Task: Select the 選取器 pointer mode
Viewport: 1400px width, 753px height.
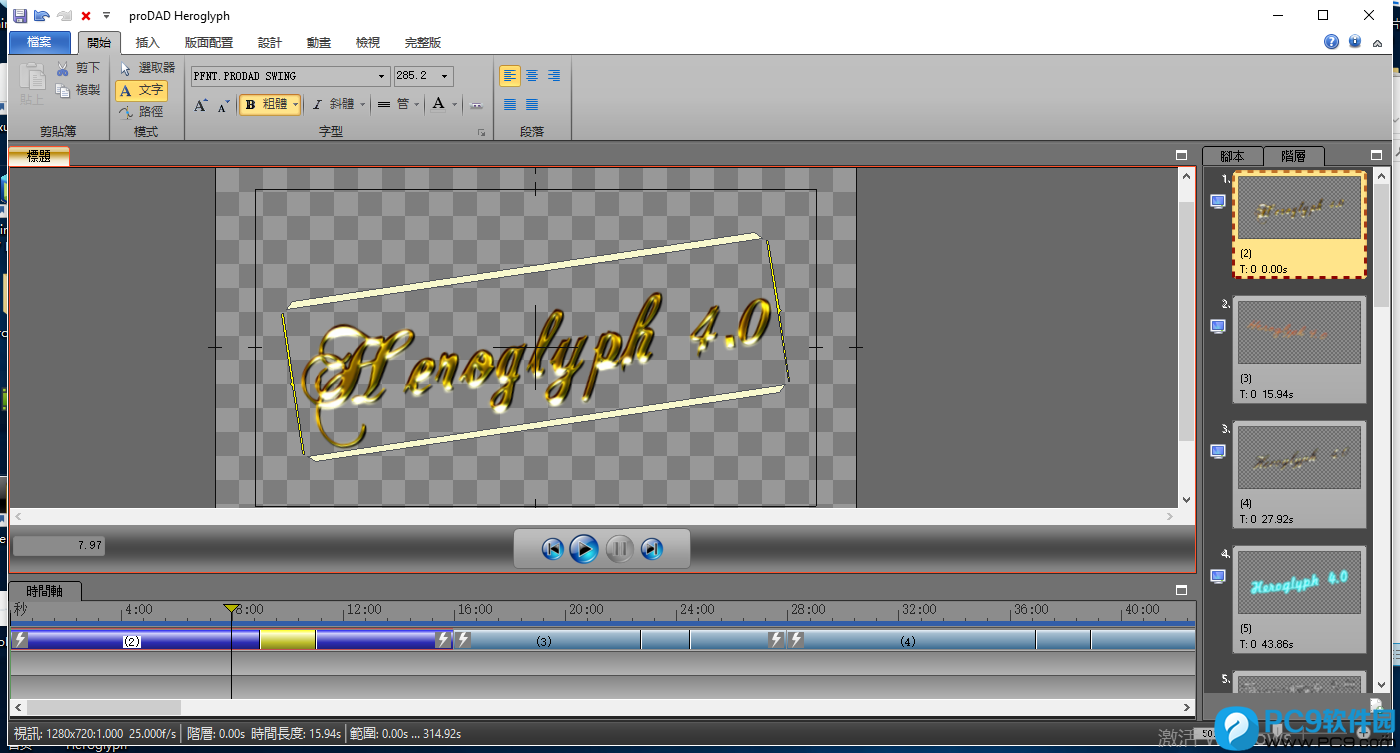Action: click(146, 68)
